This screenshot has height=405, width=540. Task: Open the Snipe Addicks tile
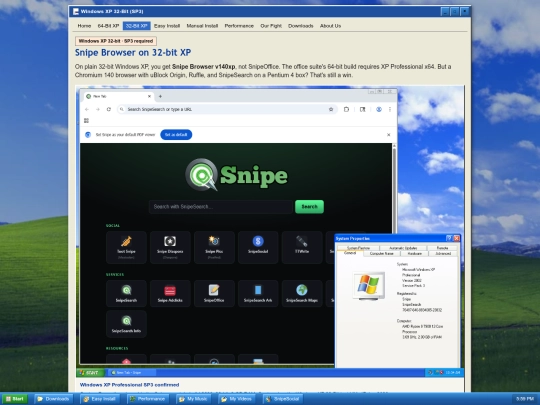170,293
